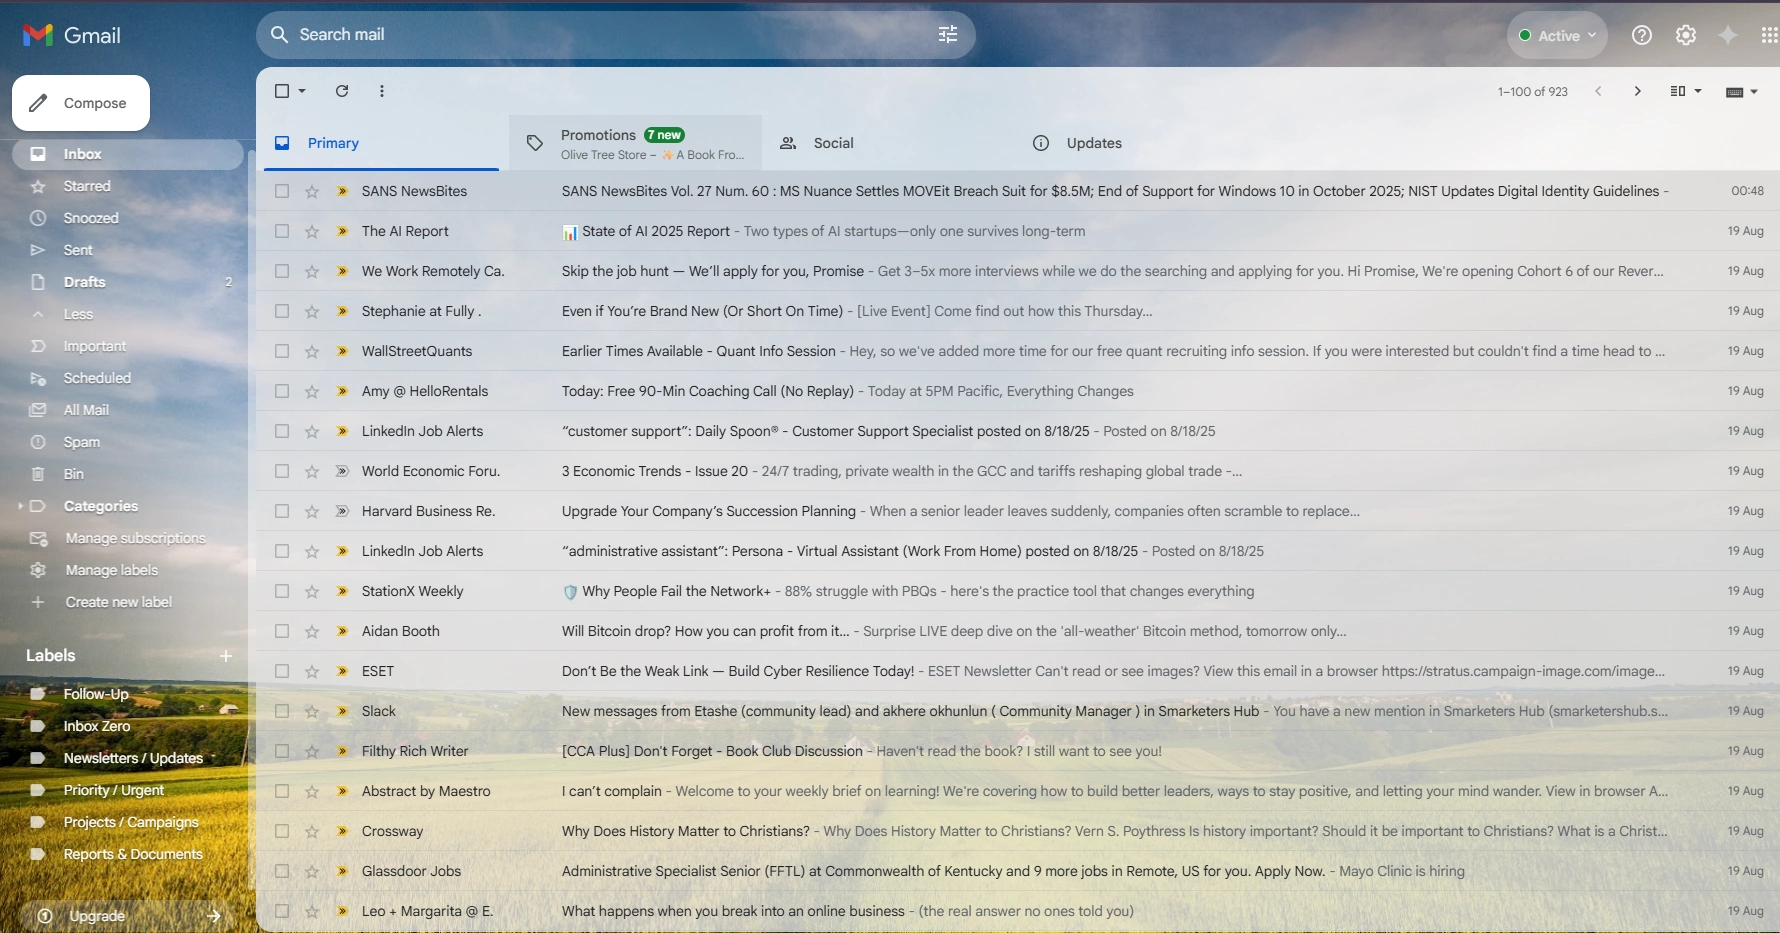Star the WallStreetQuants email
Image resolution: width=1780 pixels, height=933 pixels.
[312, 351]
